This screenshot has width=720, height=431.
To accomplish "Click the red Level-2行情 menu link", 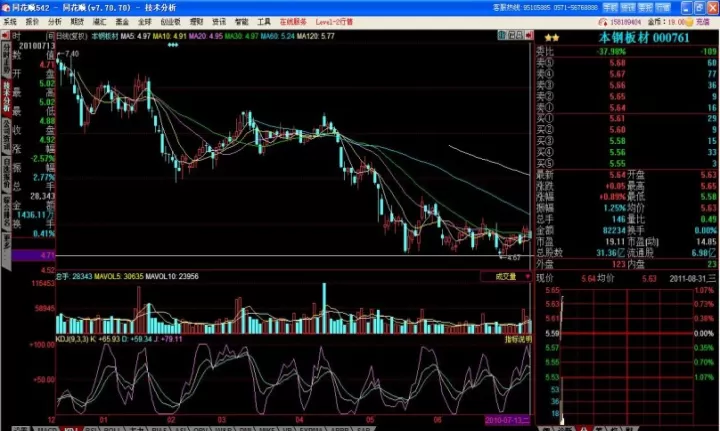I will click(334, 22).
